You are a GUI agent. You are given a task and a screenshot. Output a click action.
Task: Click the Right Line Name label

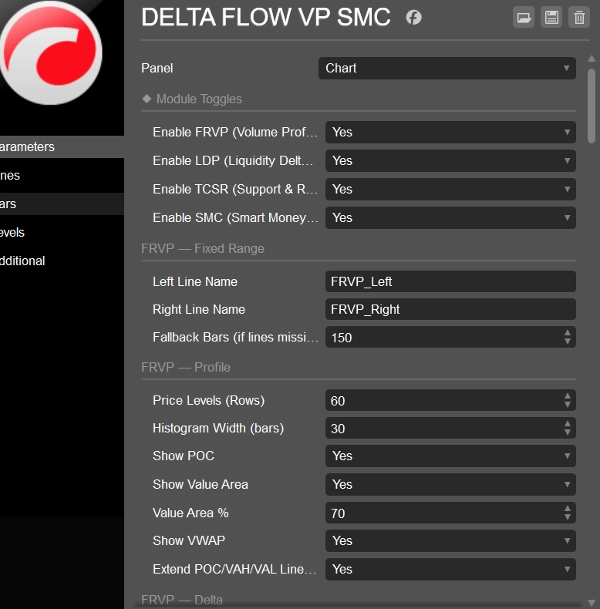click(199, 309)
